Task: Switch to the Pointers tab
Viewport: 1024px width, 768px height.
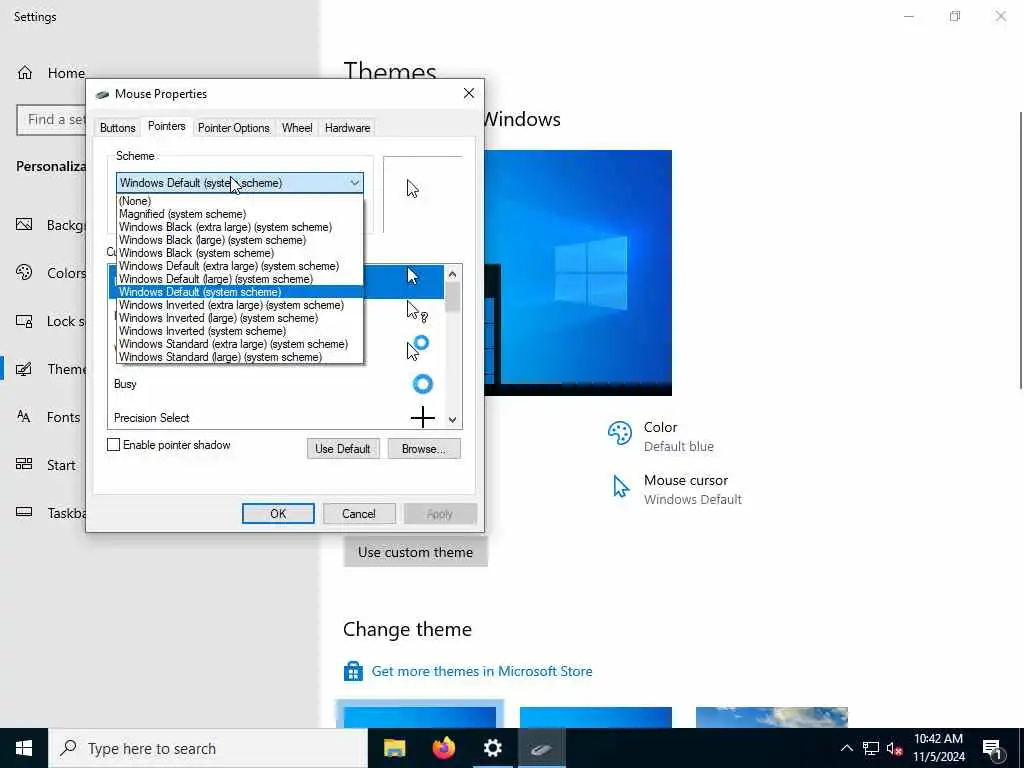Action: 167,126
